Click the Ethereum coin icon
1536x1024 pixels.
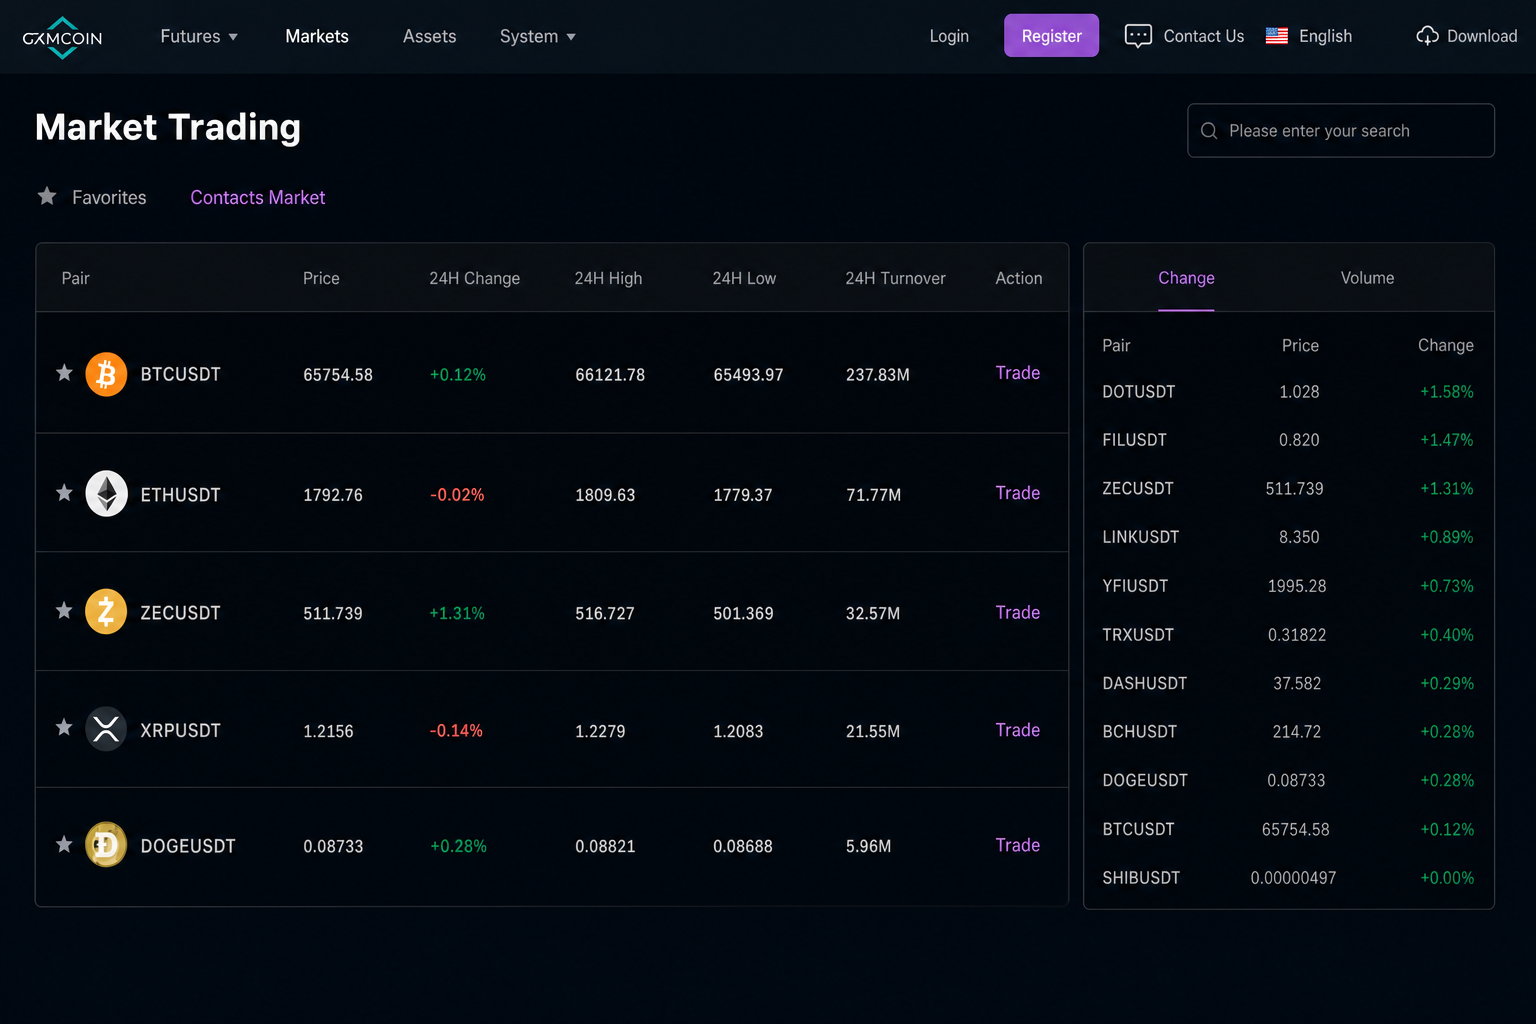[x=106, y=494]
